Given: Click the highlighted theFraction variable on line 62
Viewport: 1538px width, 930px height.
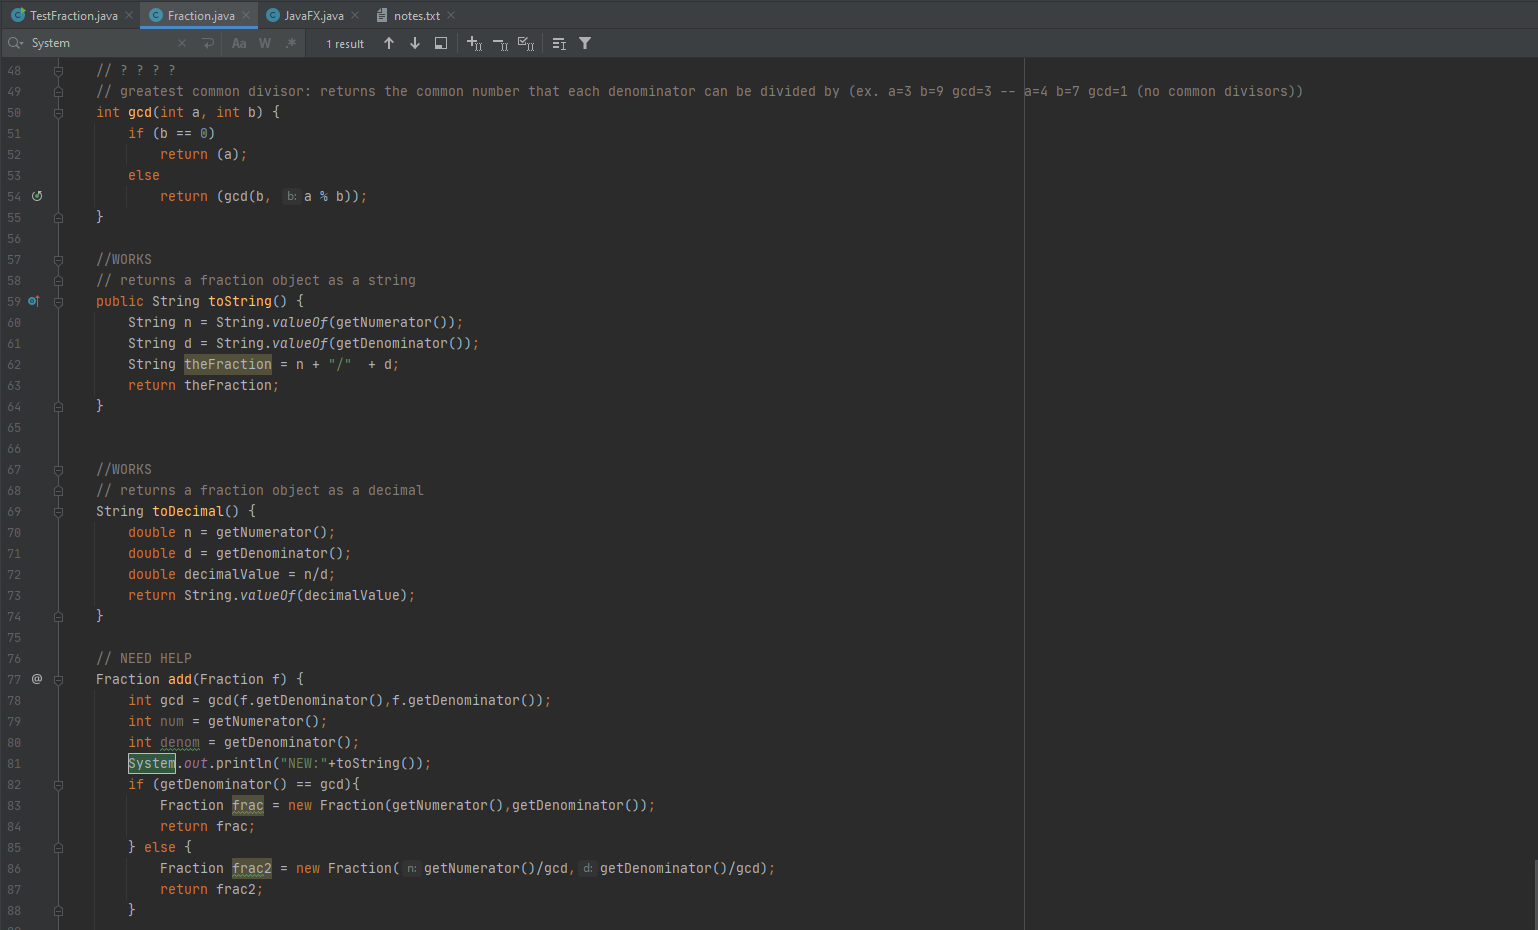Looking at the screenshot, I should point(228,364).
